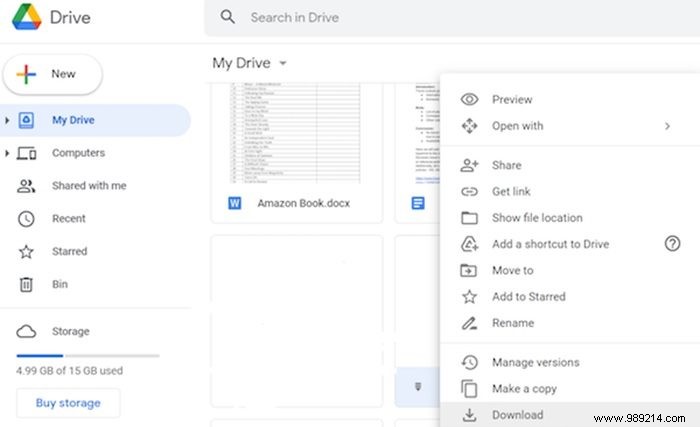Click the Buy storage button
The width and height of the screenshot is (700, 427).
68,403
